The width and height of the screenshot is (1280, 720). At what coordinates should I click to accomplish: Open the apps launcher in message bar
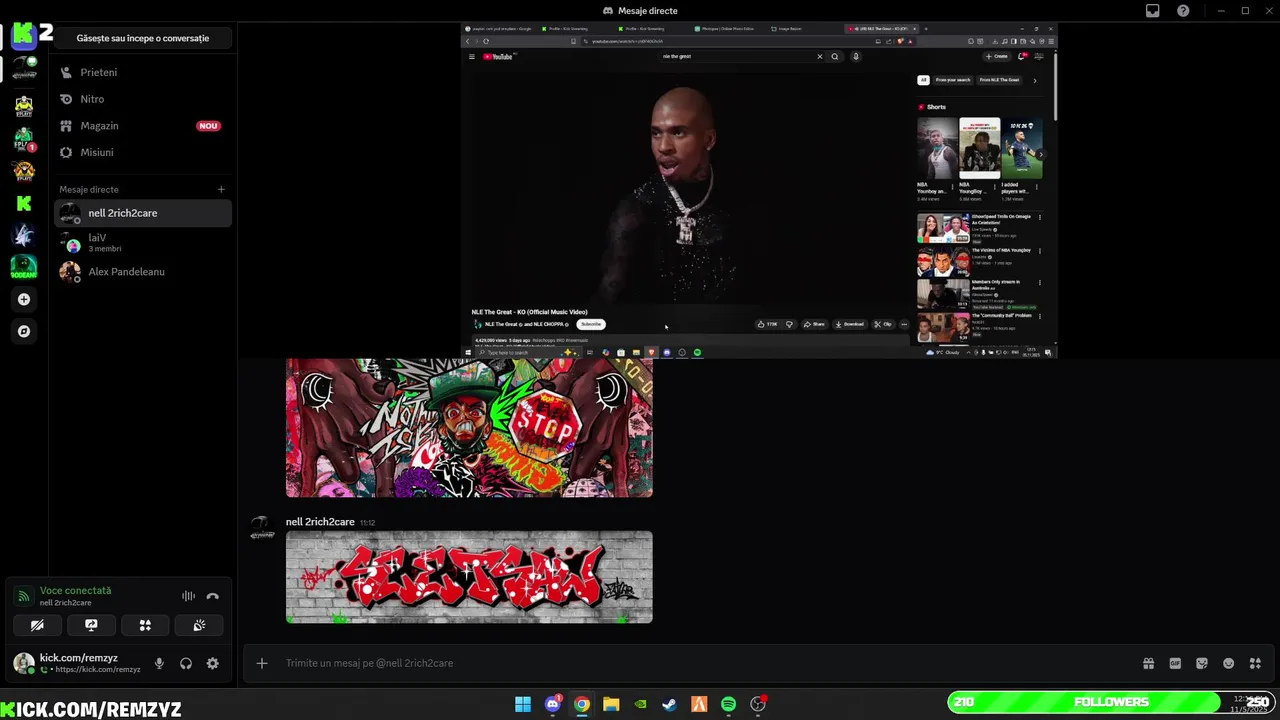(1255, 663)
